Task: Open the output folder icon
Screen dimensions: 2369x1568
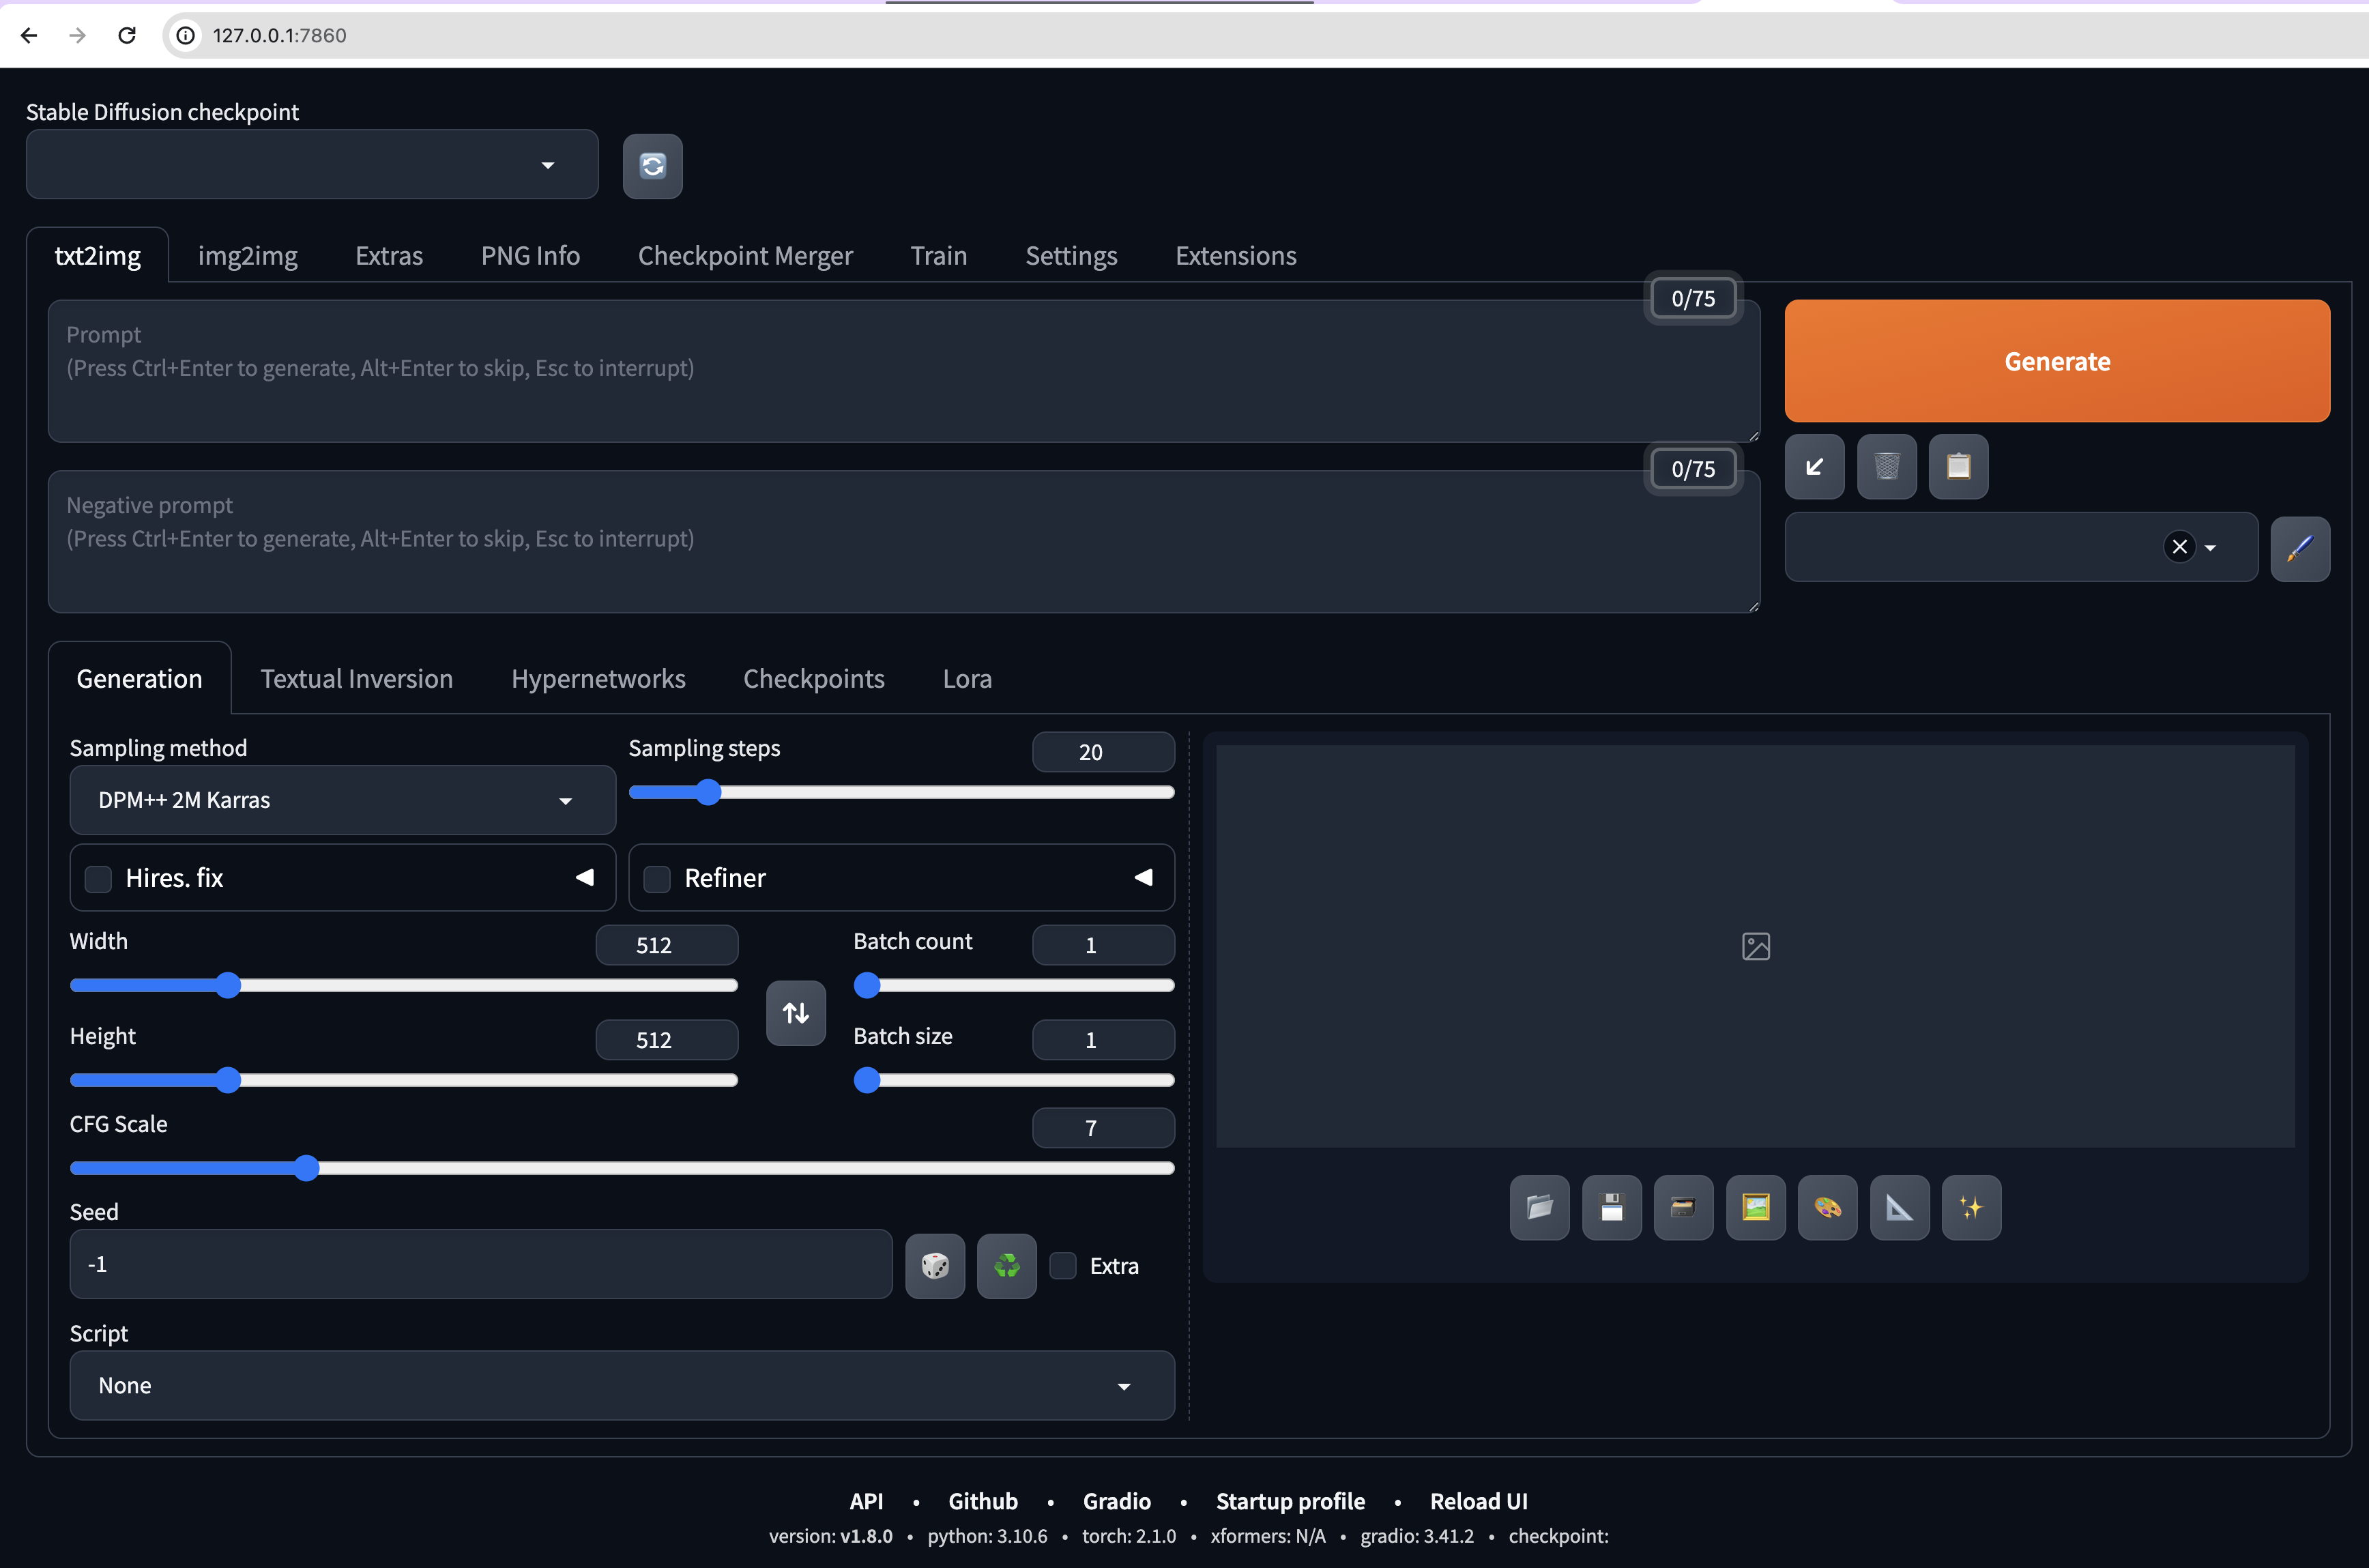Action: point(1539,1208)
